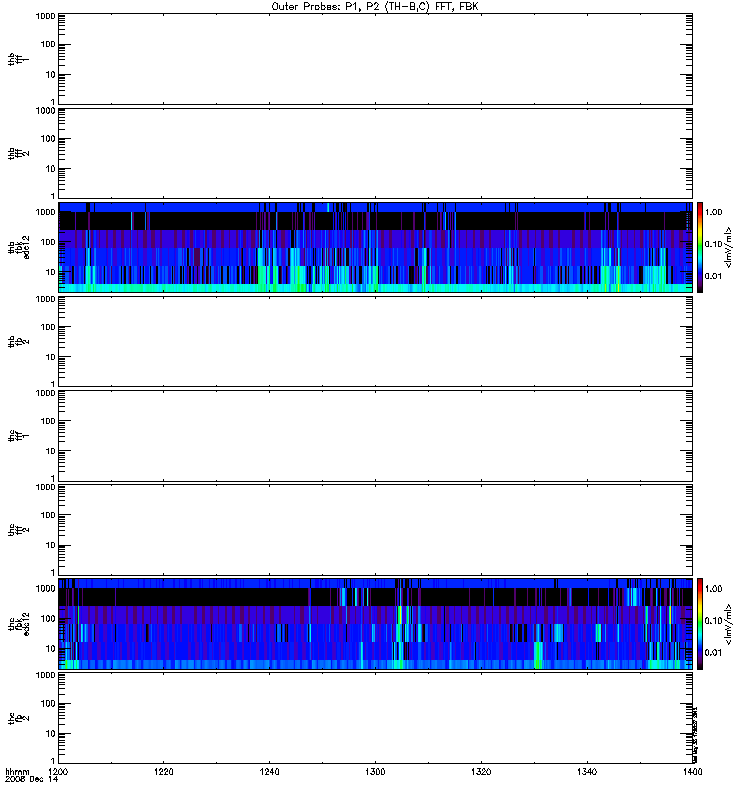Click the "1000" tick label of the topmost panel
The image size is (750, 800).
tap(45, 16)
